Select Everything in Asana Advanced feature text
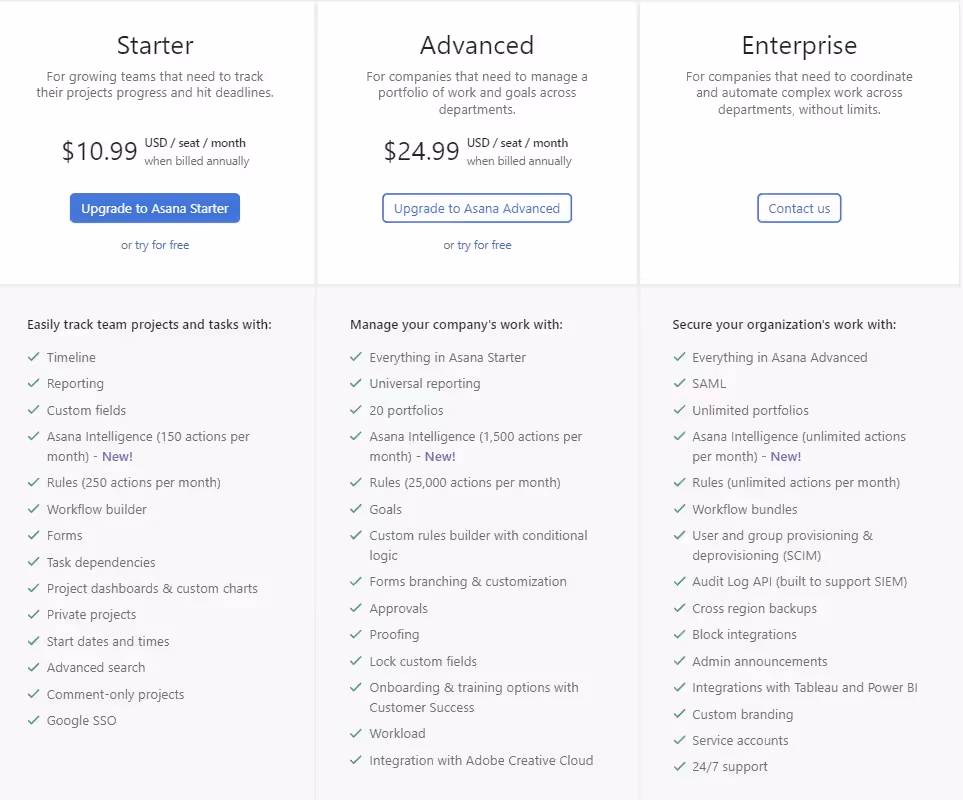 tap(779, 357)
